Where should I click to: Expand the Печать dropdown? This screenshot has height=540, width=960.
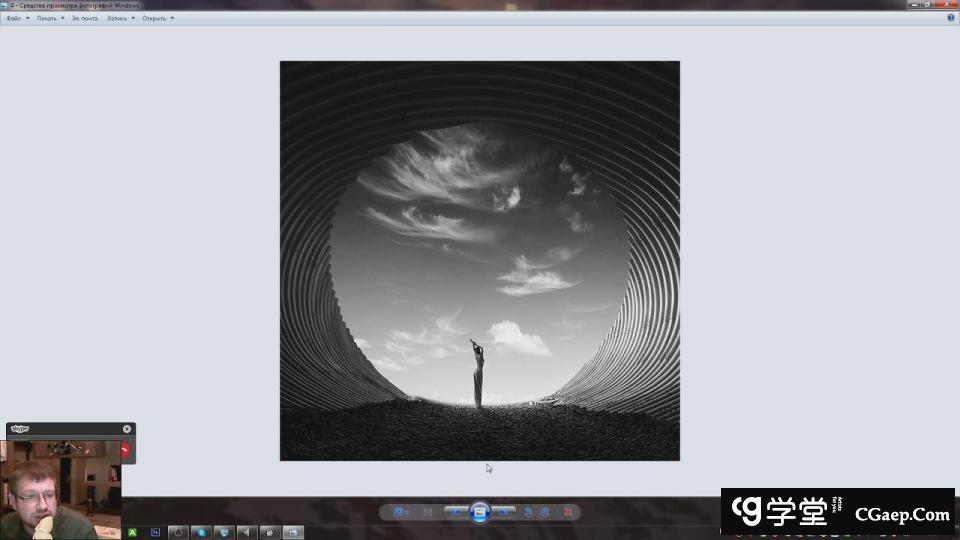(50, 18)
